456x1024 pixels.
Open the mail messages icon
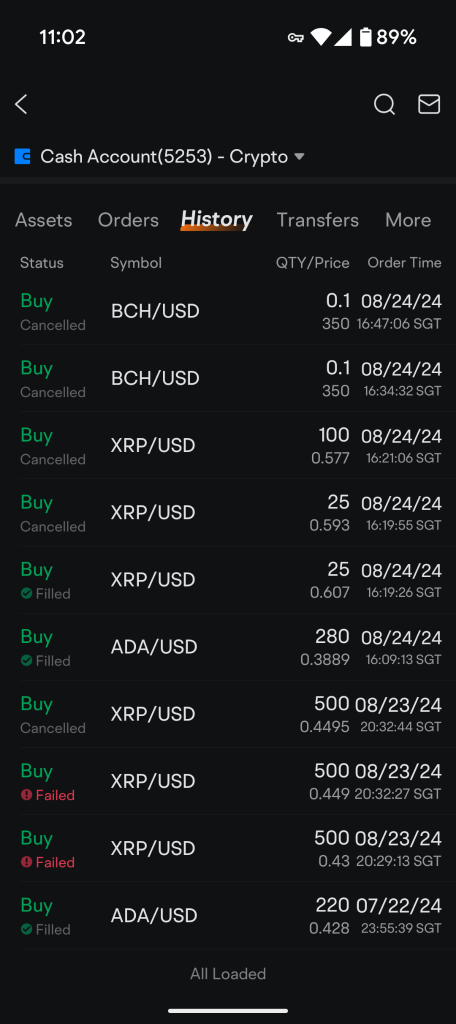click(429, 104)
